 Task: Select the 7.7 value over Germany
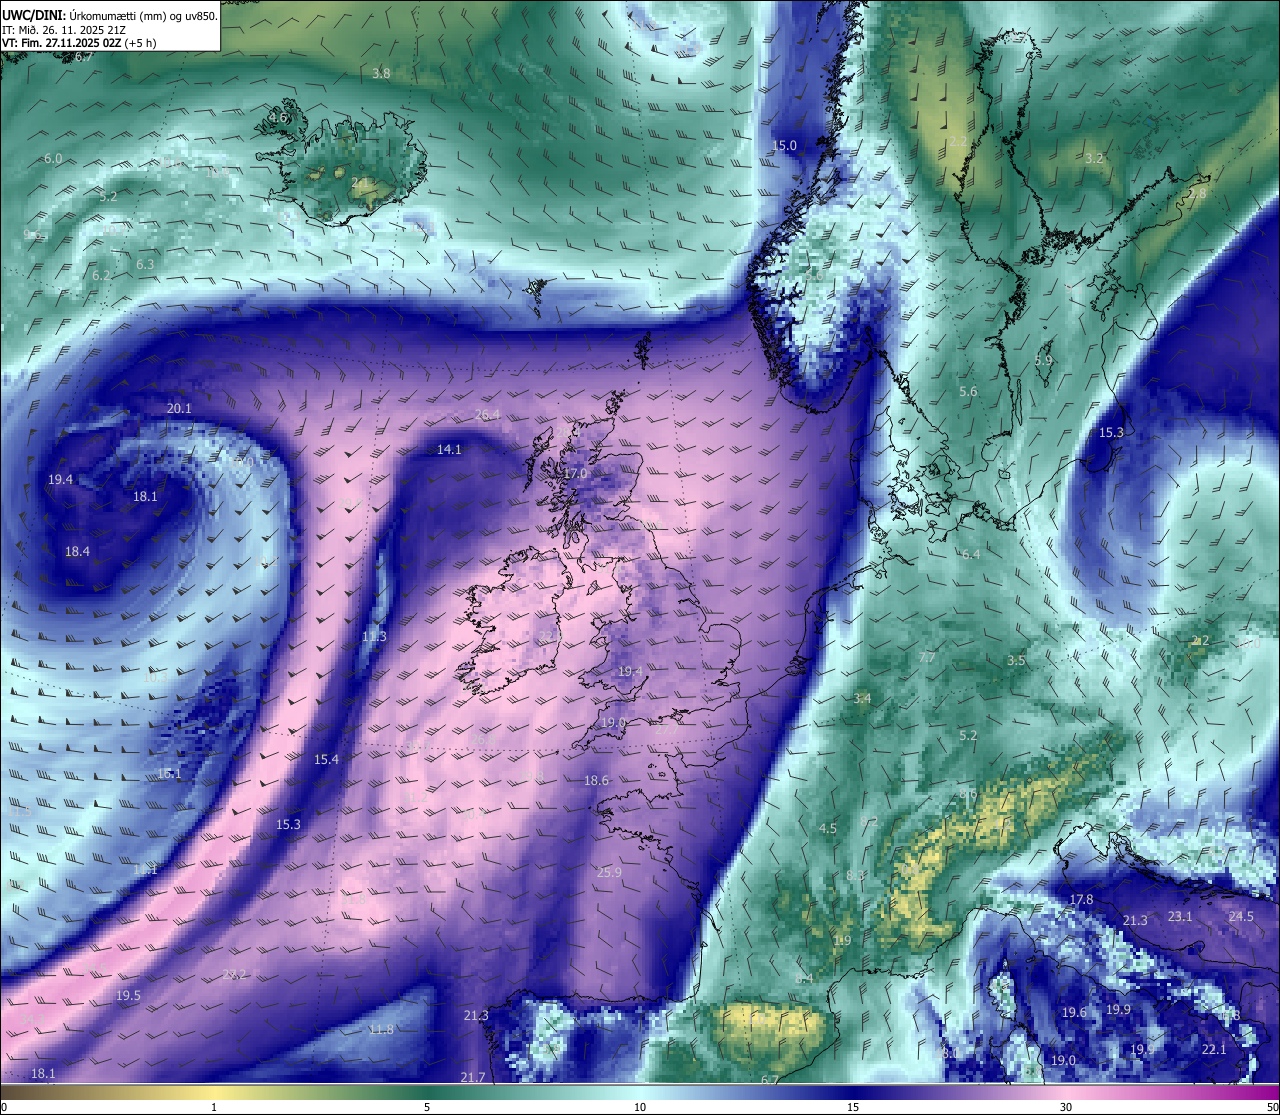pos(927,656)
